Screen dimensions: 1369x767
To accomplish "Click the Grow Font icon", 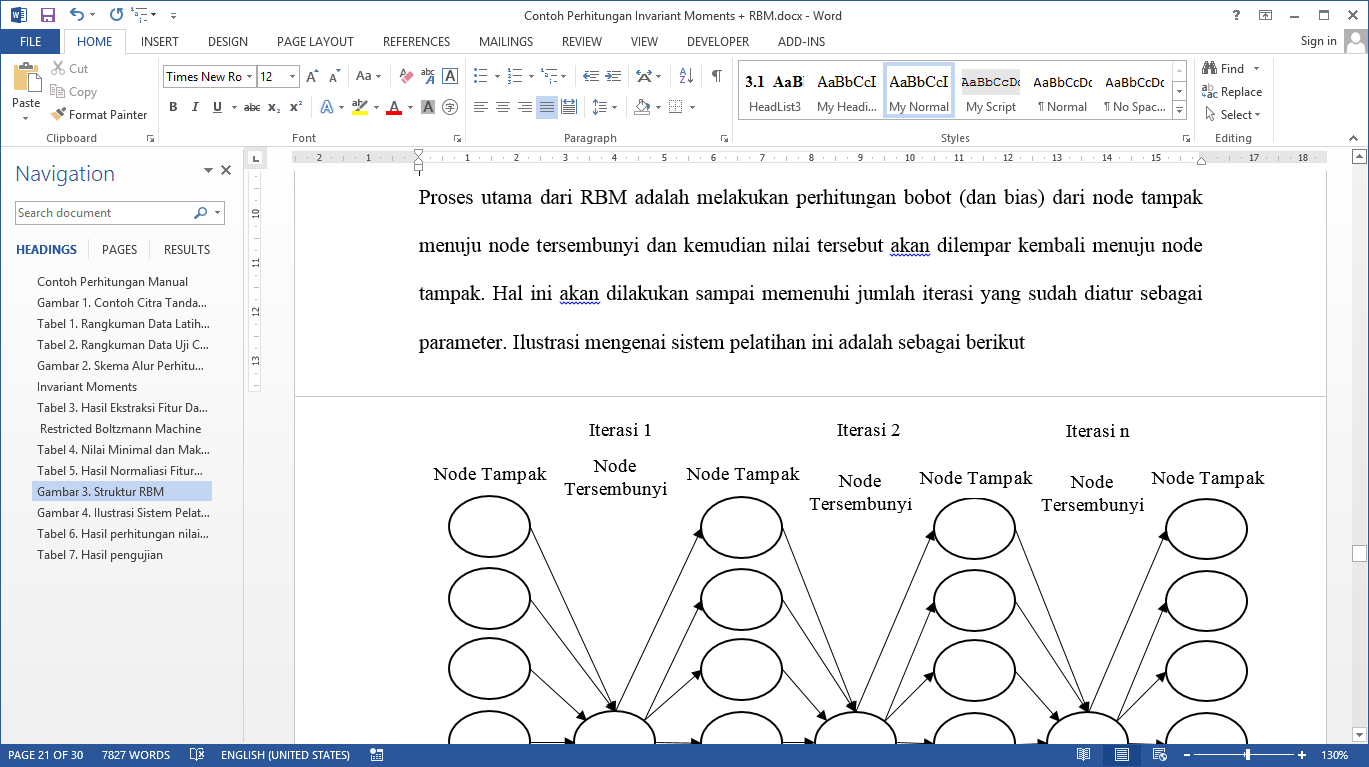I will coord(312,76).
